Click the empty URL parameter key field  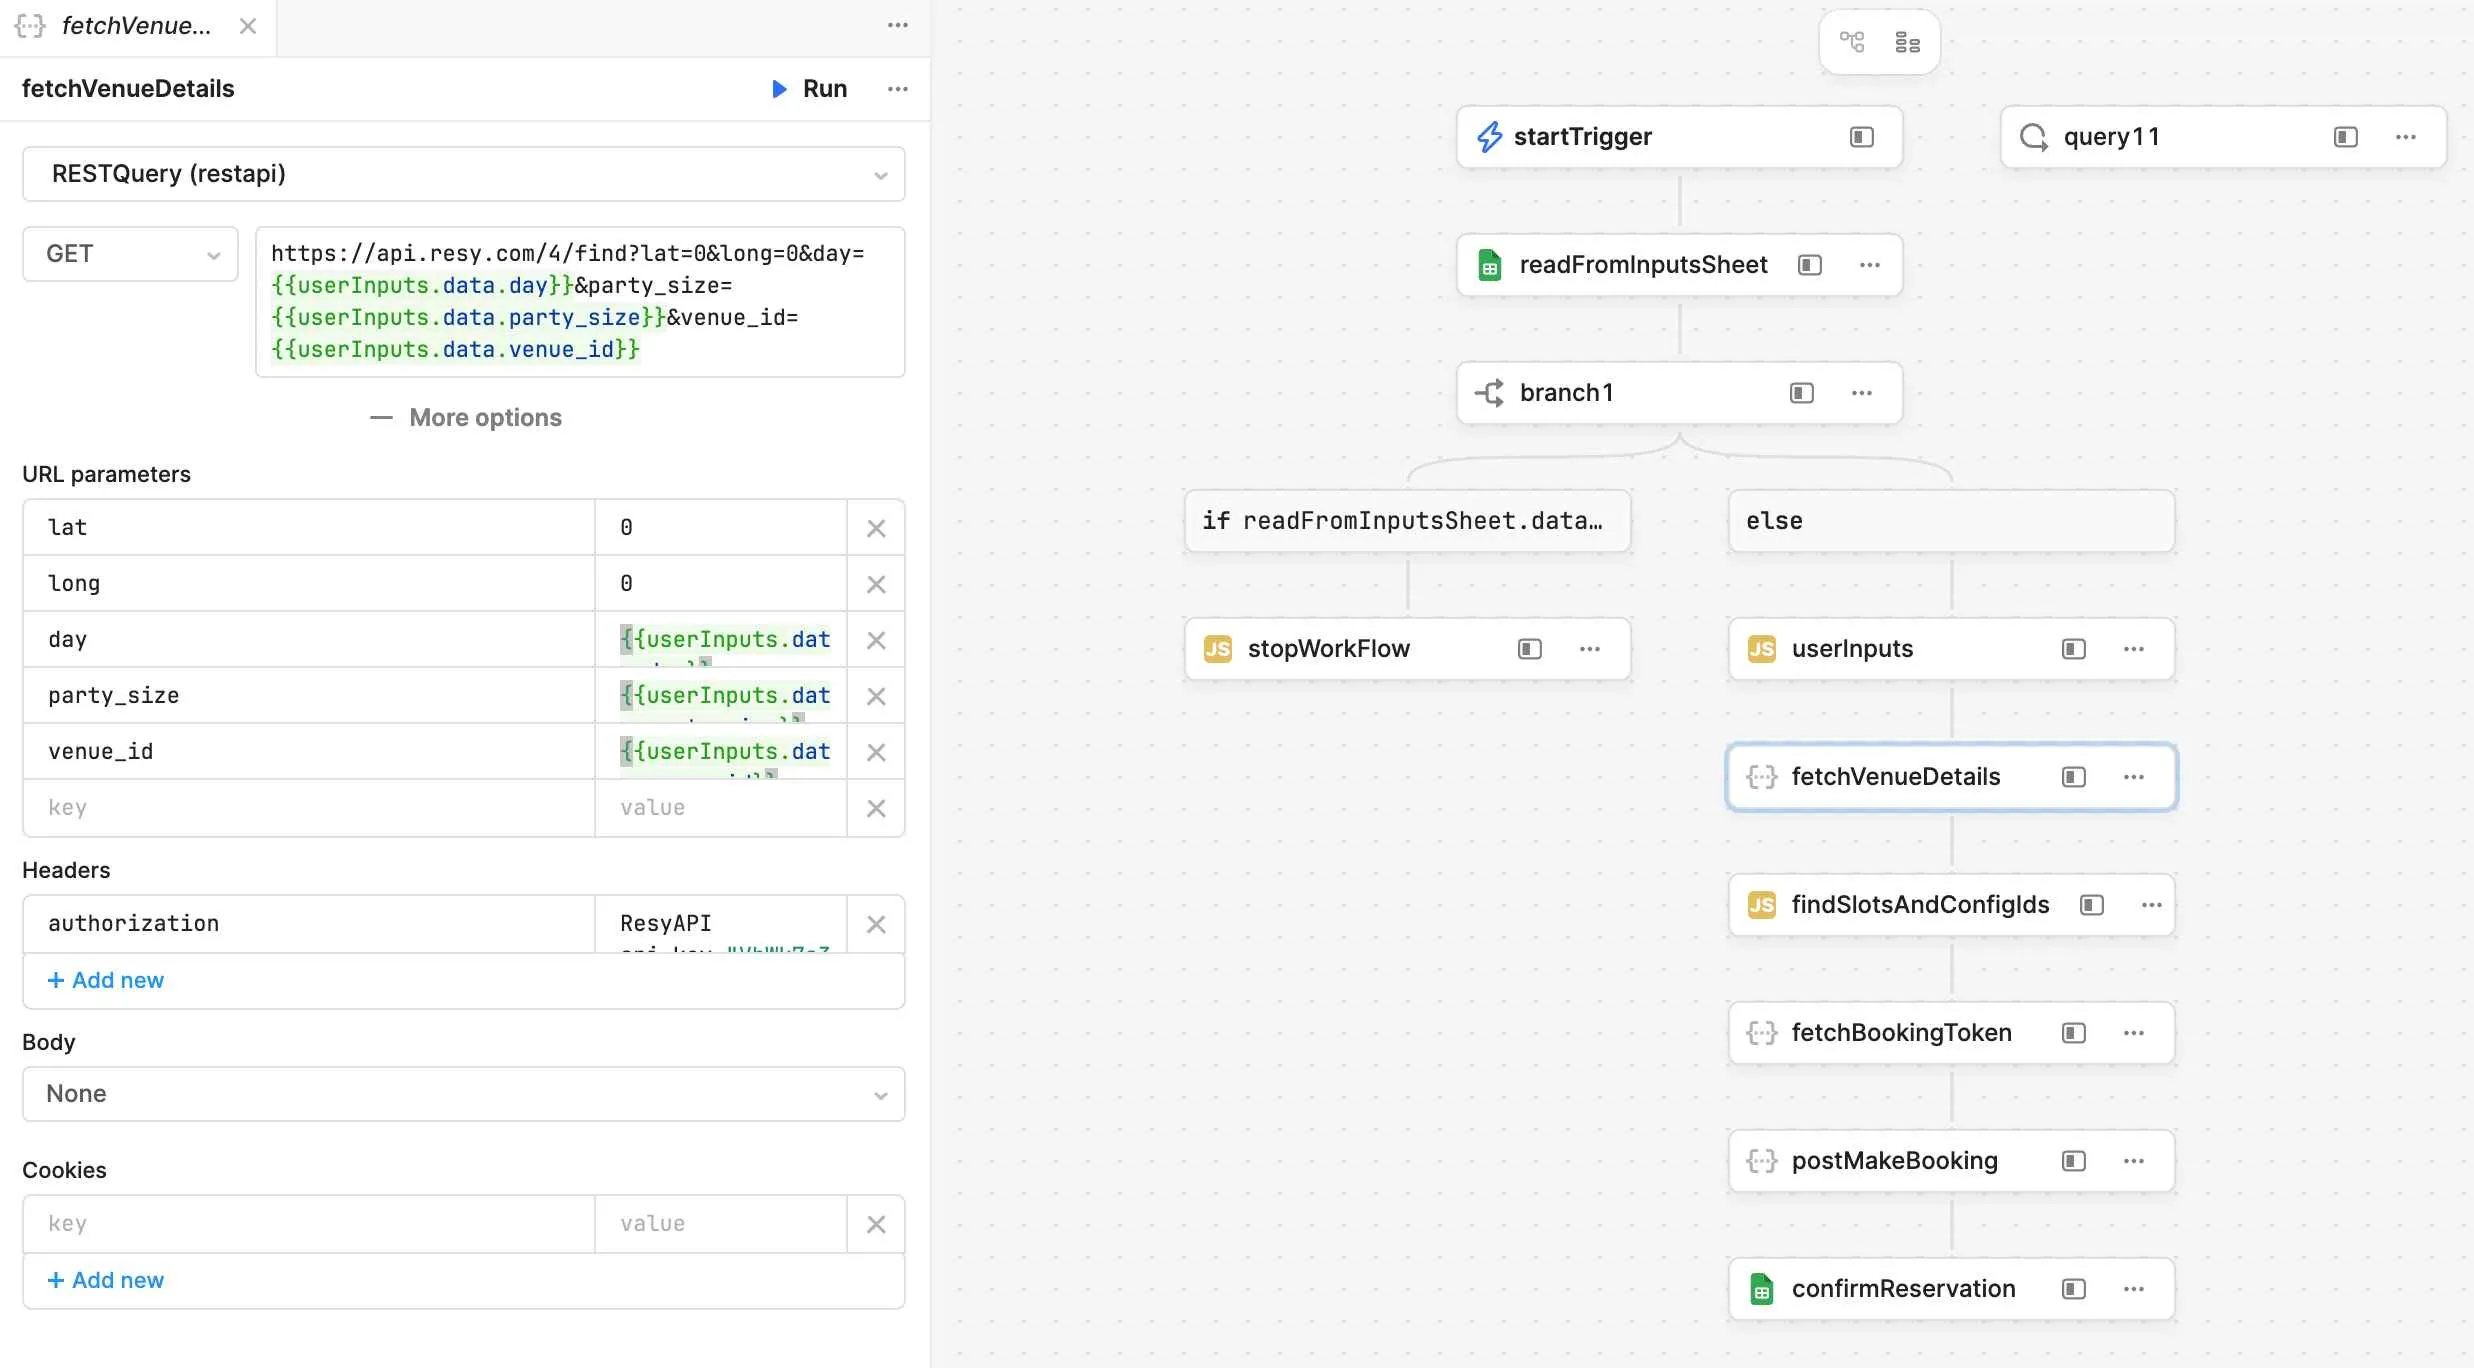[309, 808]
